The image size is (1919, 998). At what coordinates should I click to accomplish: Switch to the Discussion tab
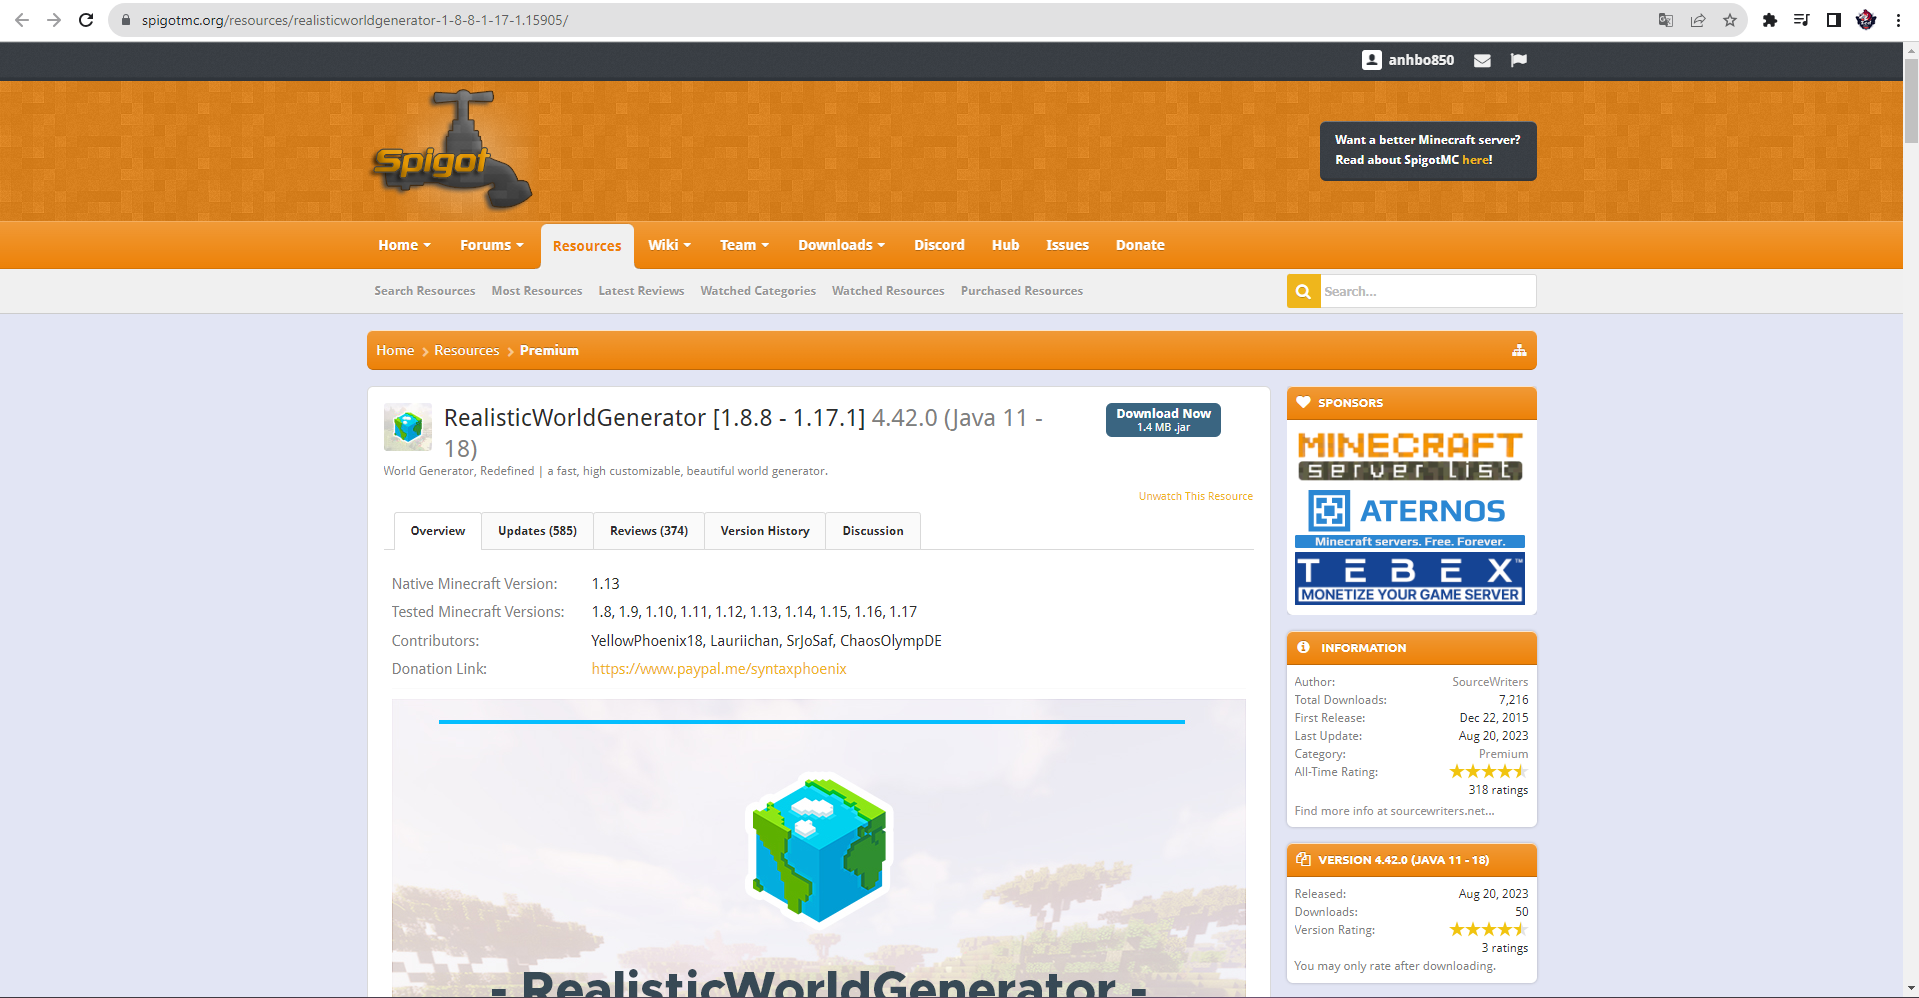click(873, 531)
